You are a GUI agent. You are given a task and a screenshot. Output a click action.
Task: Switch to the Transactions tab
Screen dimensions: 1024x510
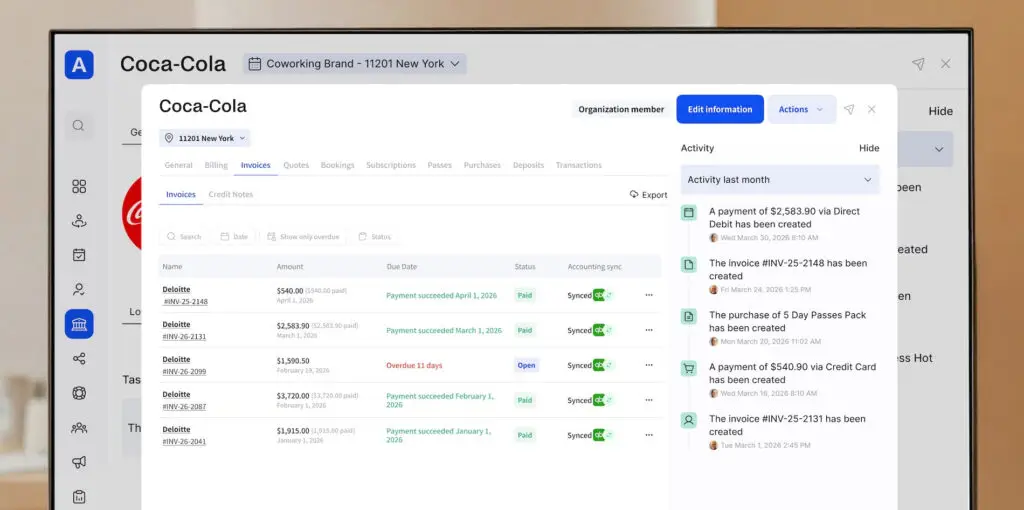579,165
